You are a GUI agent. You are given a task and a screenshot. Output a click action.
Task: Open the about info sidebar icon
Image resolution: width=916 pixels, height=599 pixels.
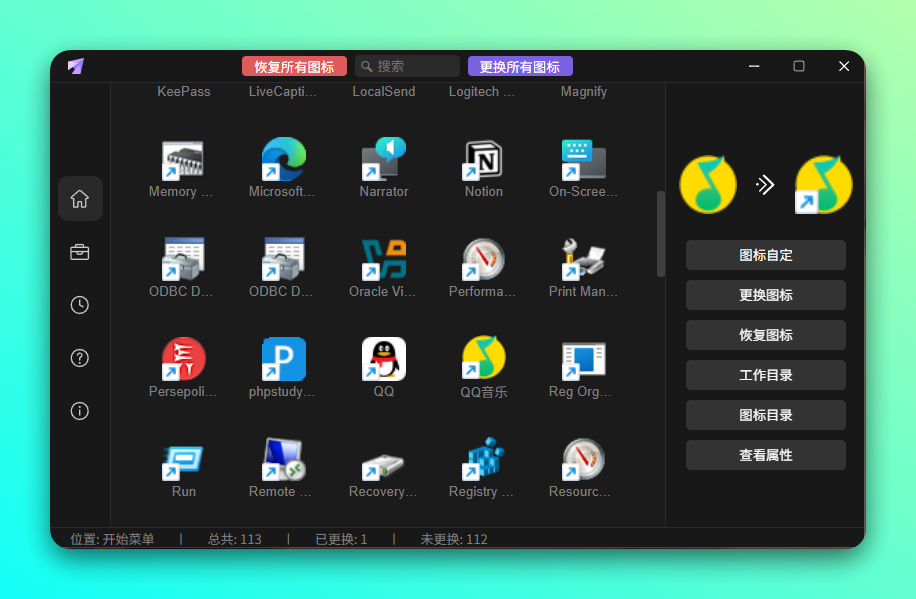pyautogui.click(x=80, y=411)
